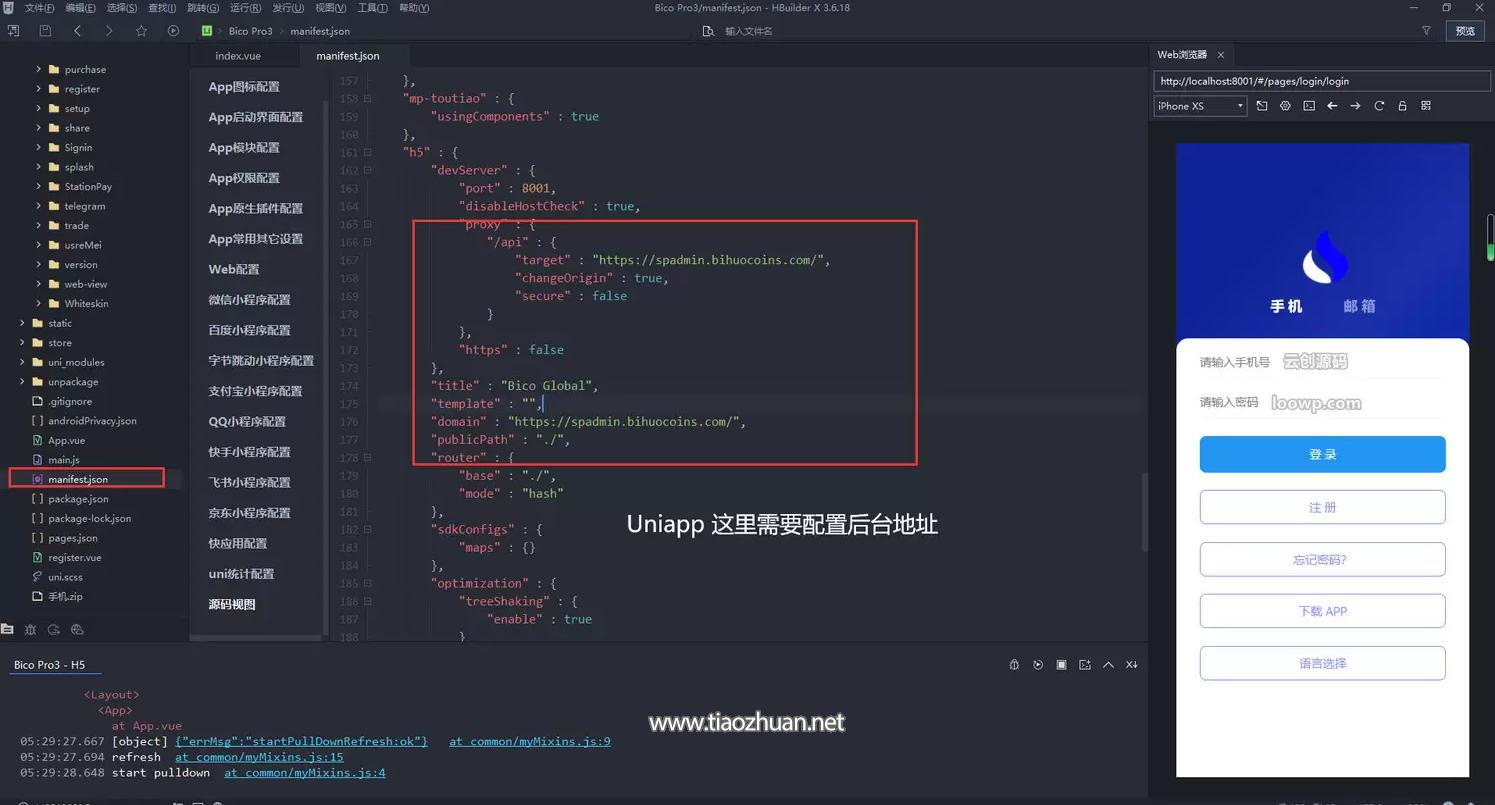Viewport: 1495px width, 805px height.
Task: Expand the static folder in file tree
Action: click(22, 323)
